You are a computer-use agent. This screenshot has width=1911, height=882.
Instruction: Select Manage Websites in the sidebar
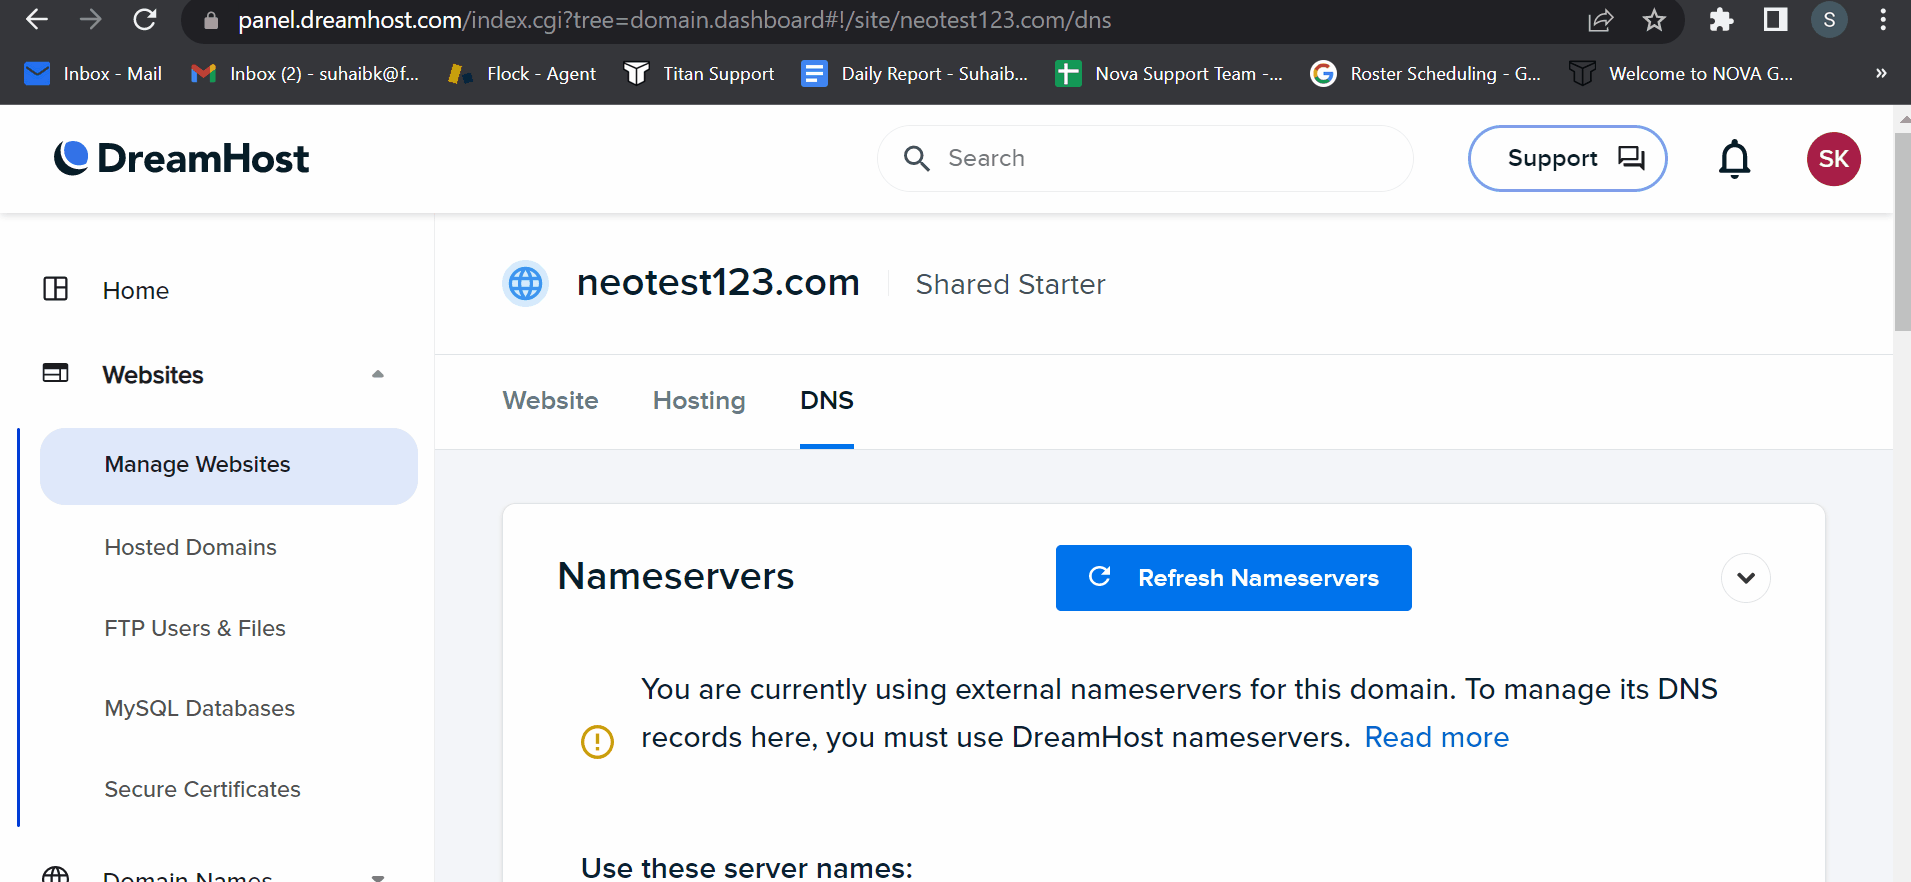[x=229, y=466]
